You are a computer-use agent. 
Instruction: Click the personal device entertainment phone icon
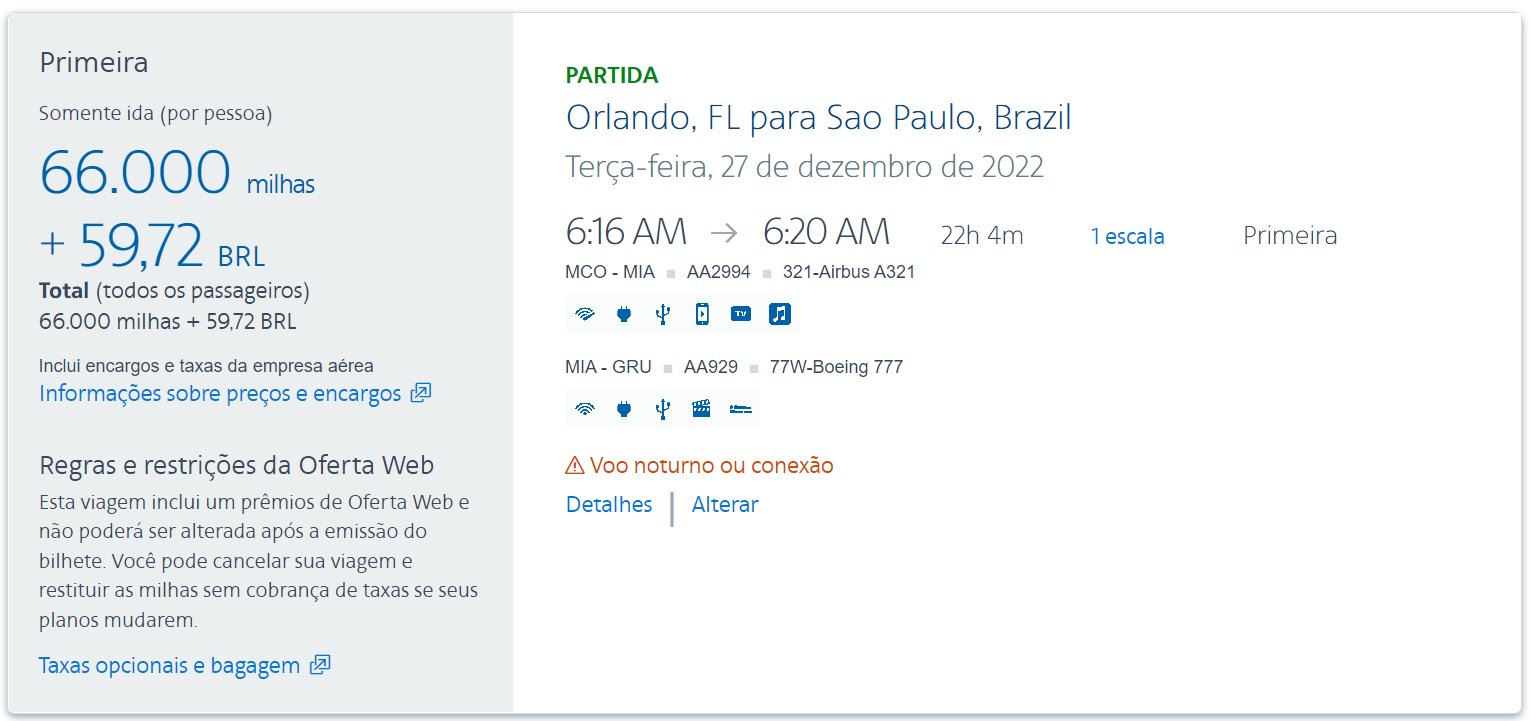pos(702,314)
